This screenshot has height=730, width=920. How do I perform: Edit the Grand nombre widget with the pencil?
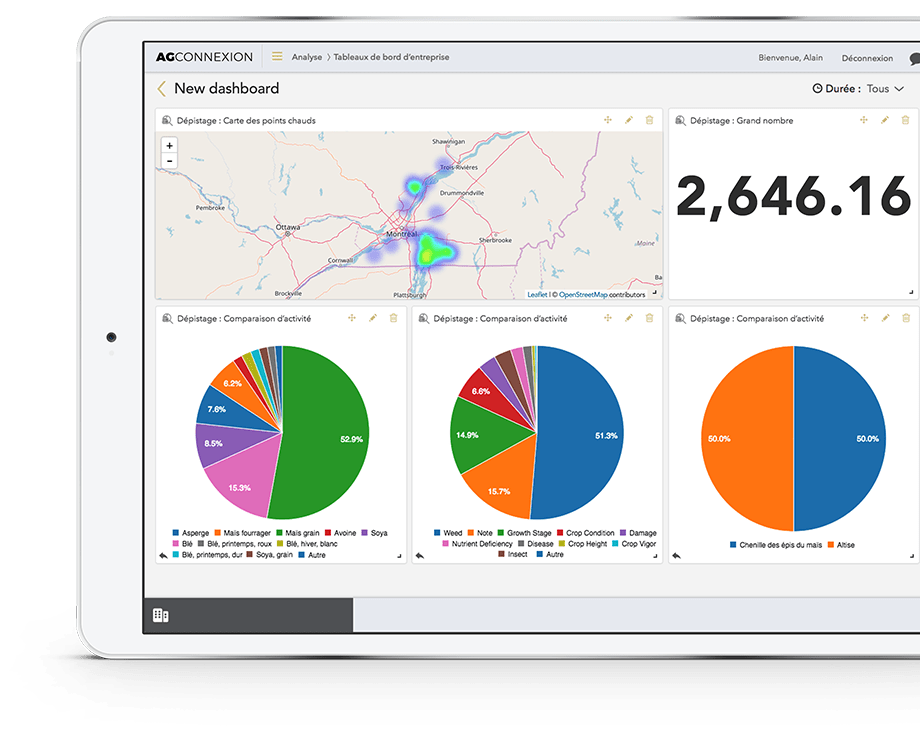(885, 120)
